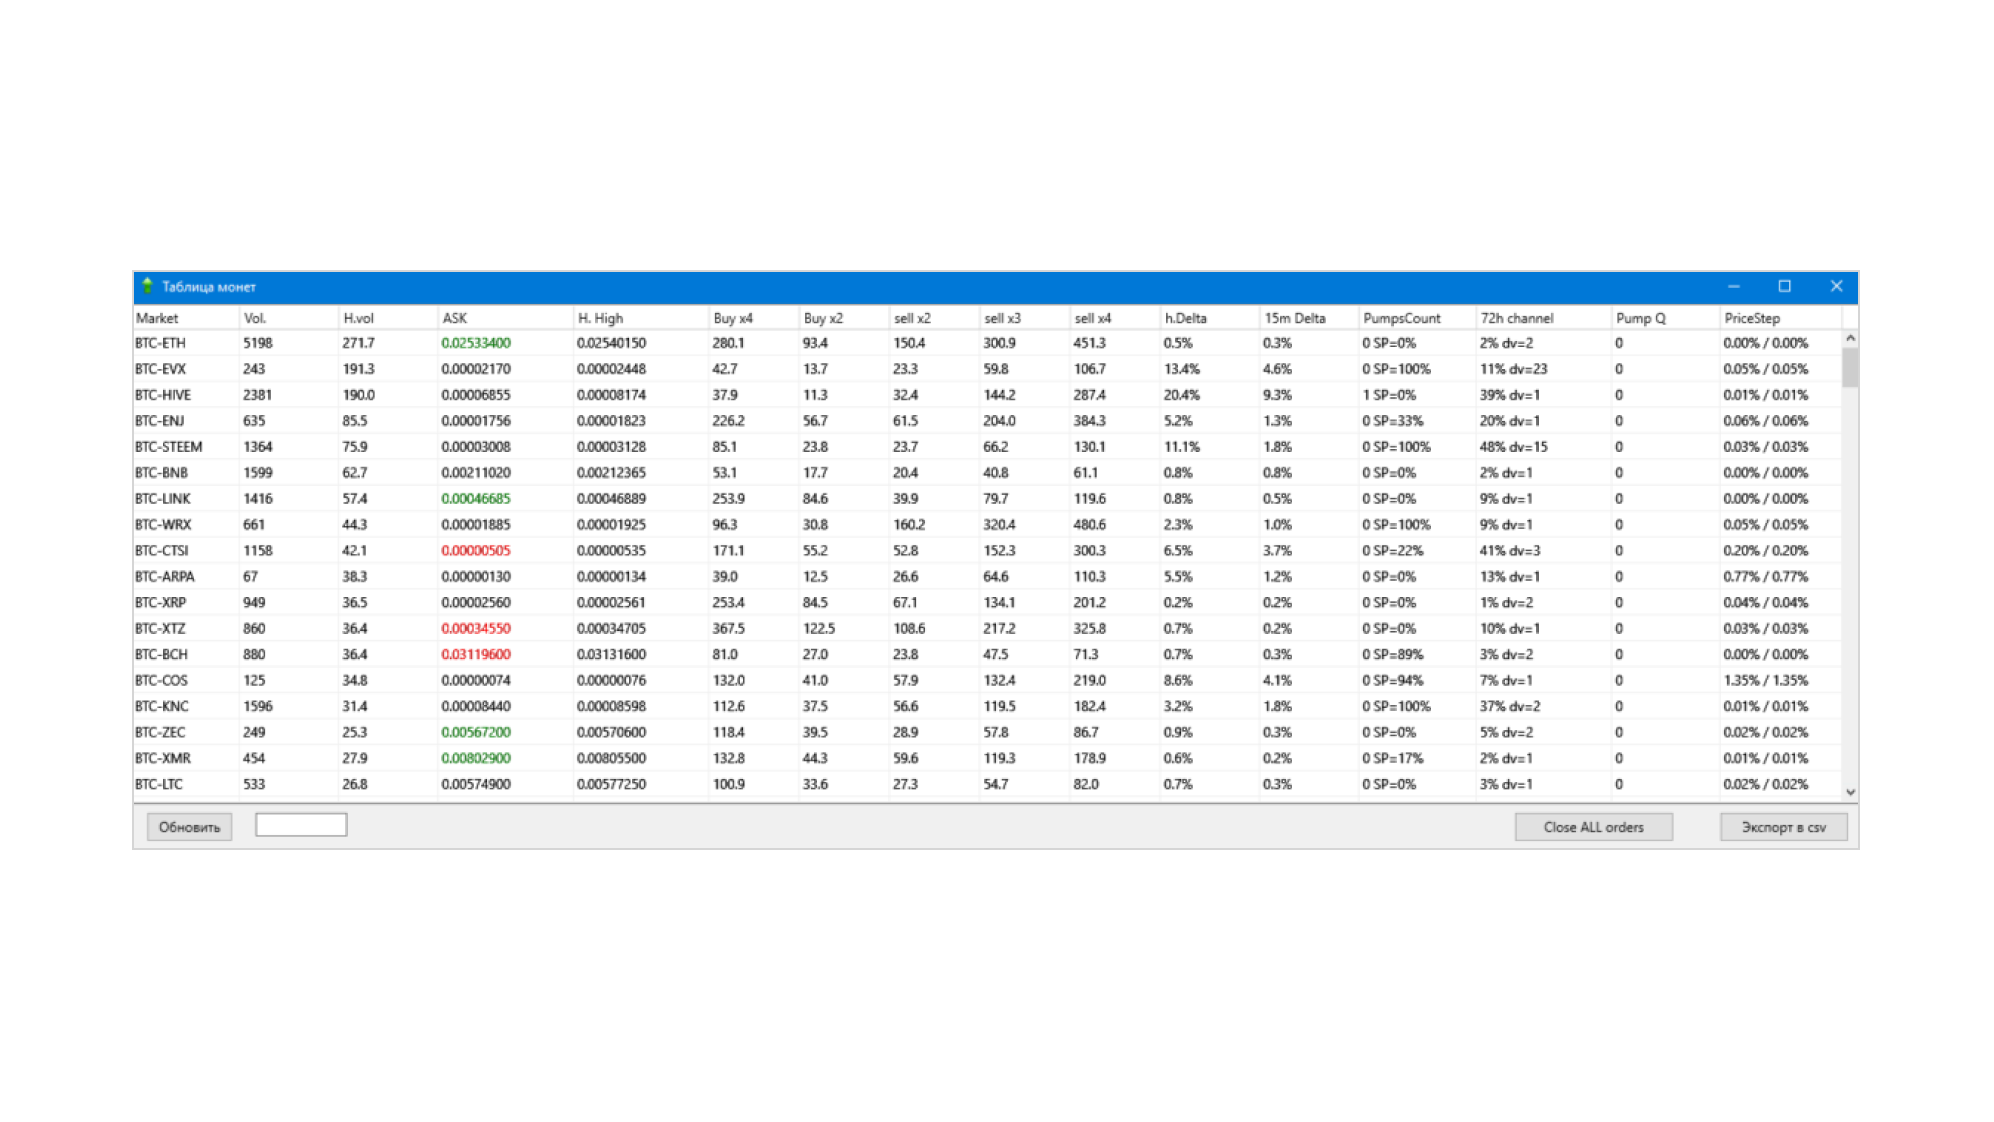Focus the text field beside Обновить
1994x1122 pixels.
click(301, 825)
